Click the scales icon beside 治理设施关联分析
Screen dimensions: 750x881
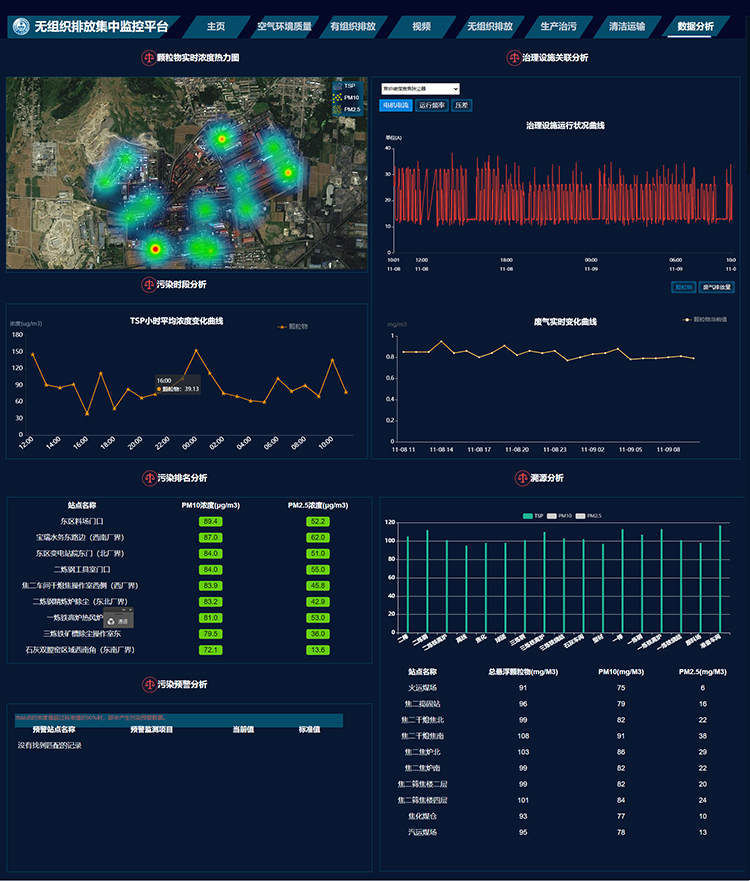tap(514, 58)
